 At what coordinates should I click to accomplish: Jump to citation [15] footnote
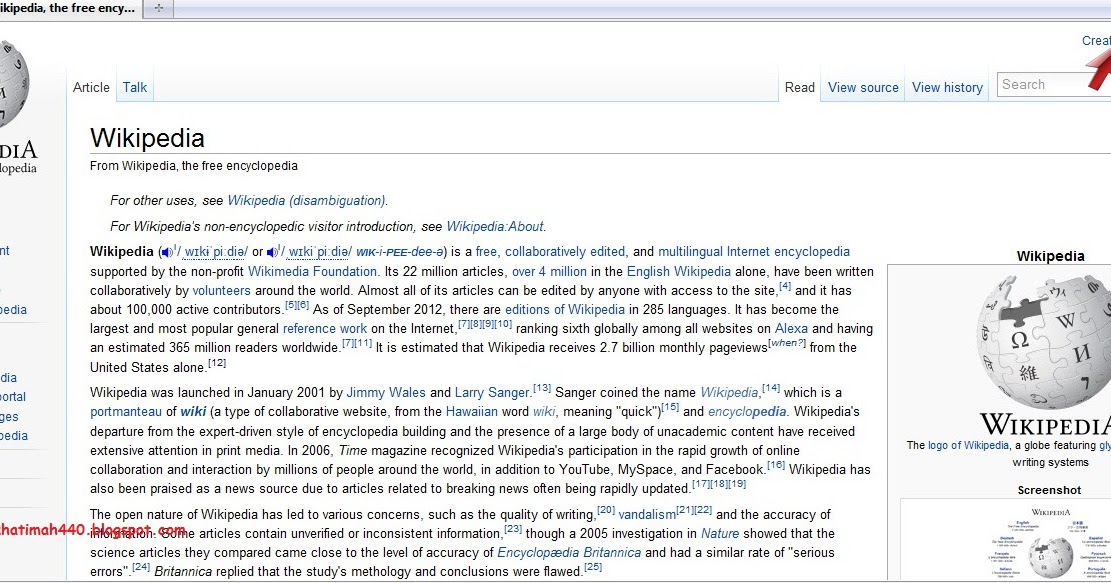[x=670, y=407]
